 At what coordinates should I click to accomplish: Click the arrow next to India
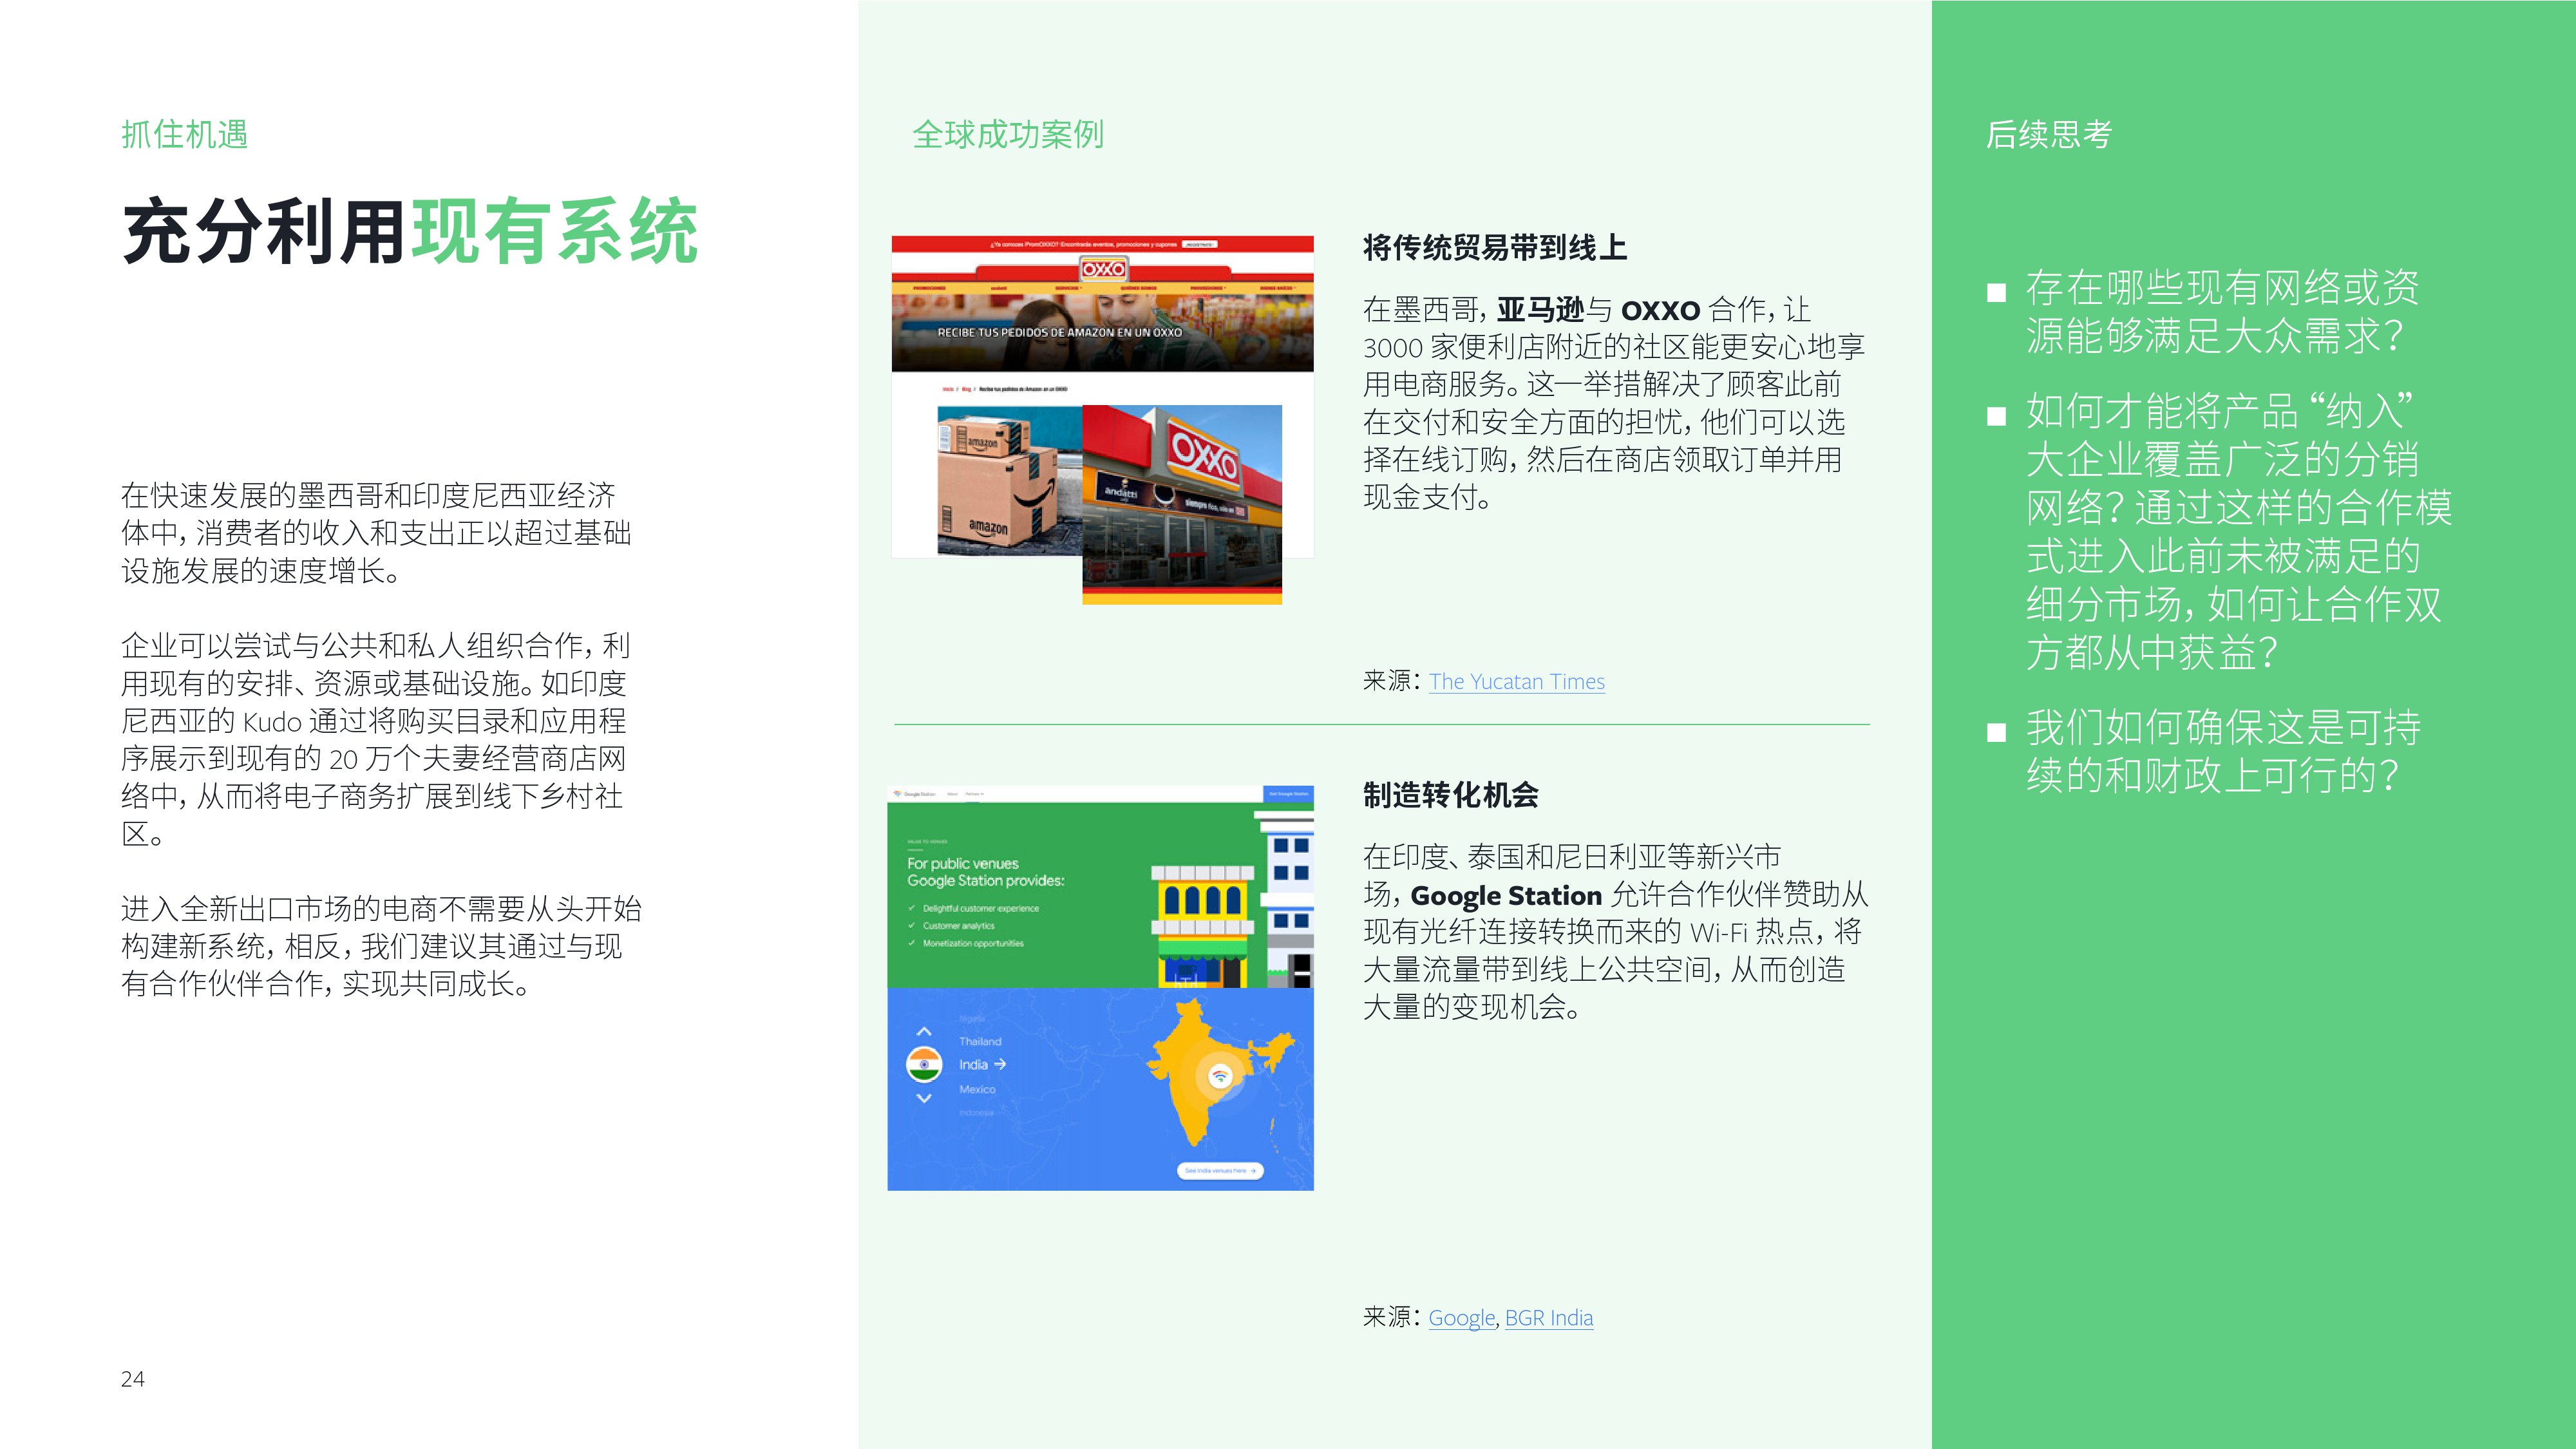pyautogui.click(x=1000, y=1064)
